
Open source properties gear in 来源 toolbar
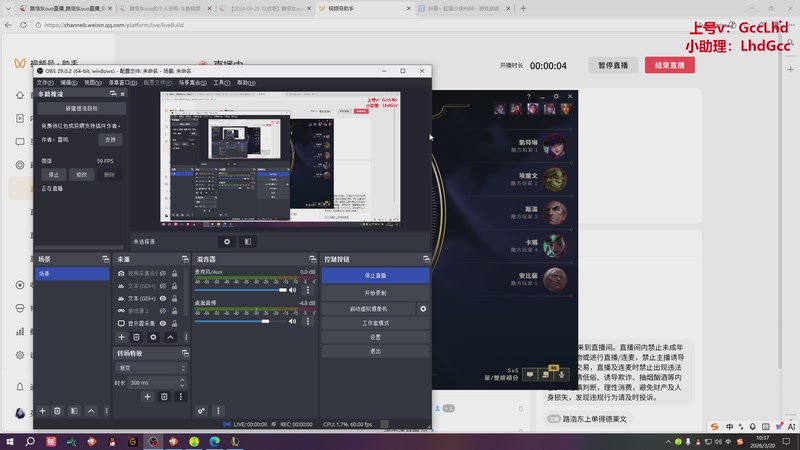pyautogui.click(x=153, y=337)
